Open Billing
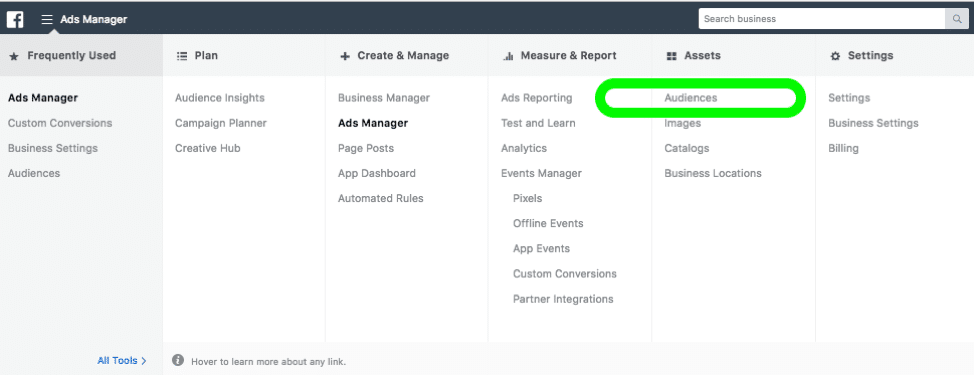The image size is (974, 375). (844, 148)
